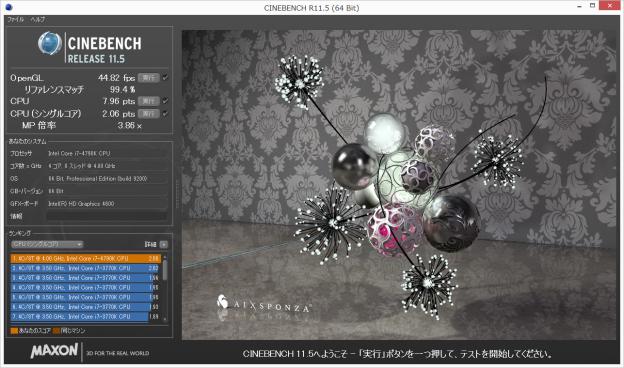Click the Cinebench globe logo icon

pyautogui.click(x=50, y=43)
